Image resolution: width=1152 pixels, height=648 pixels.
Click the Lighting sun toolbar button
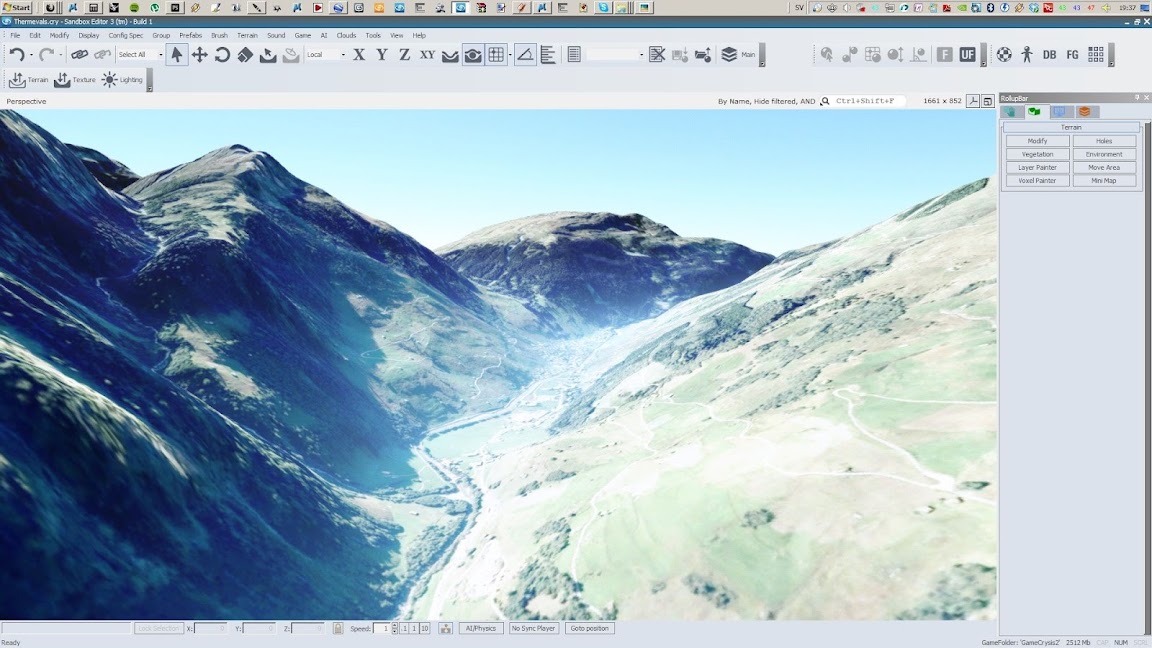click(122, 79)
